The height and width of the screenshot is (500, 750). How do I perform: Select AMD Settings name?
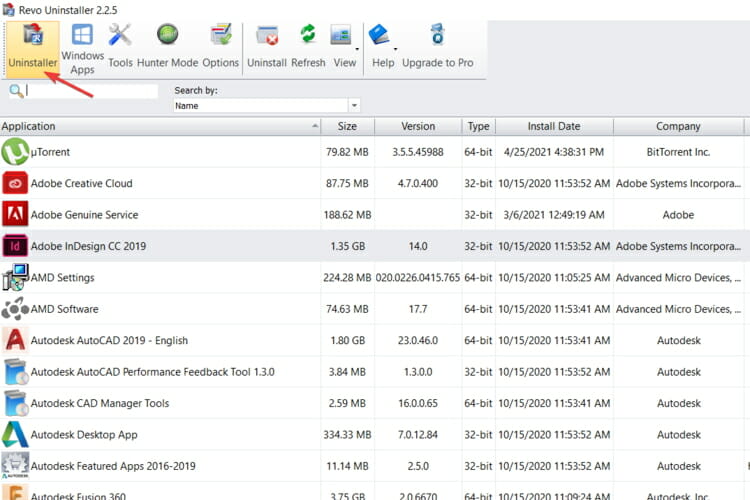63,278
